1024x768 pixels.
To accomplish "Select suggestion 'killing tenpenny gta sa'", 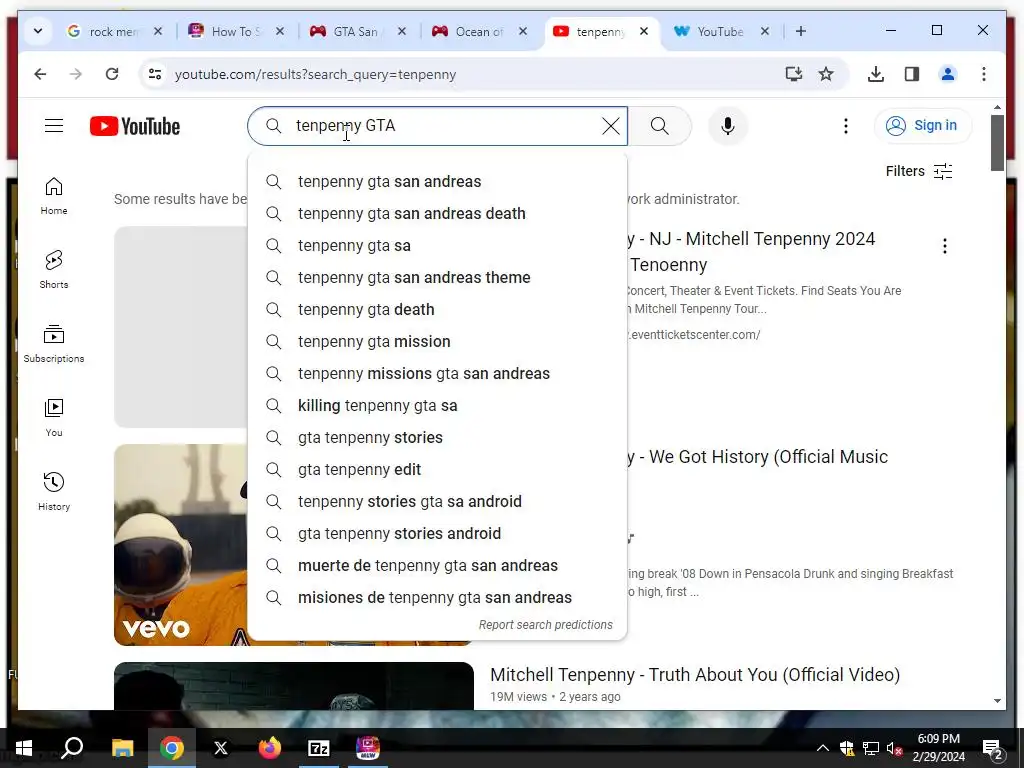I will coord(438,406).
